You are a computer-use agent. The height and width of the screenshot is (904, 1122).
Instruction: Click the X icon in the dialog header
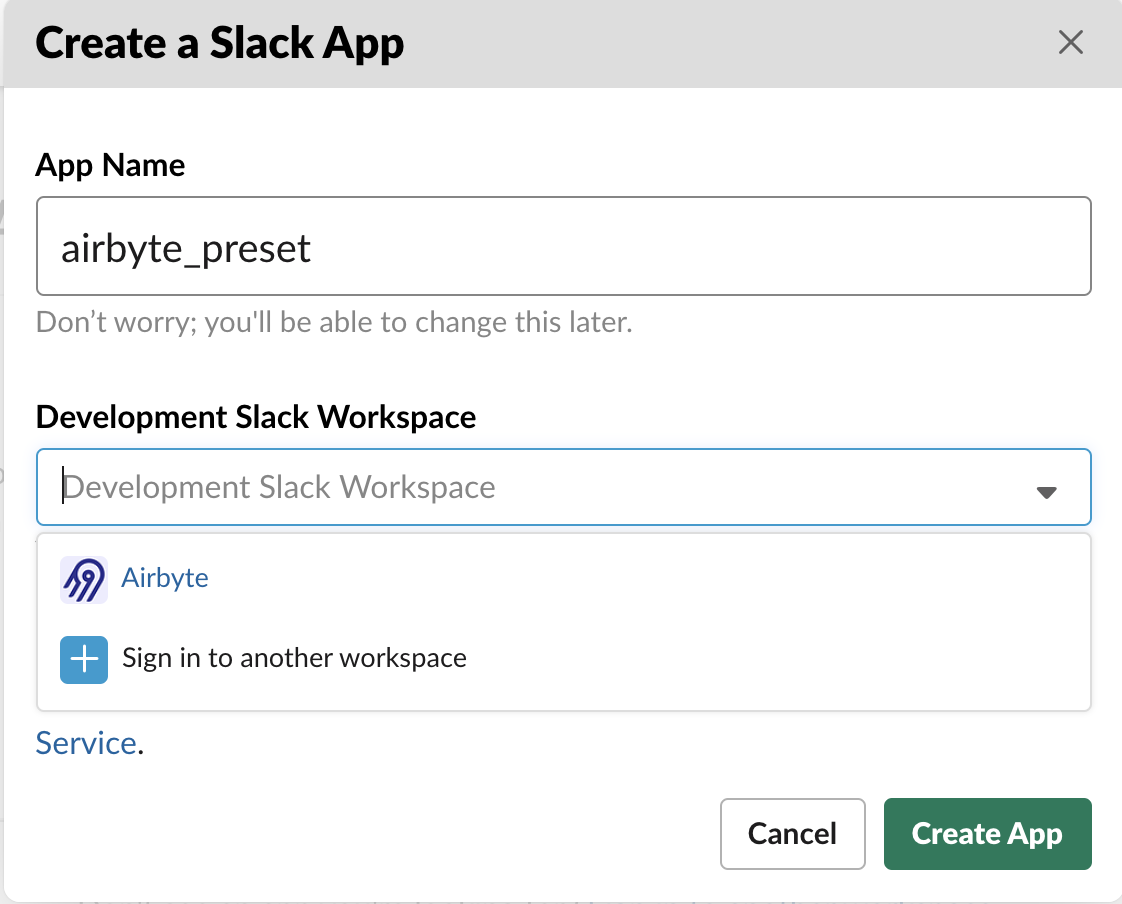click(1070, 43)
